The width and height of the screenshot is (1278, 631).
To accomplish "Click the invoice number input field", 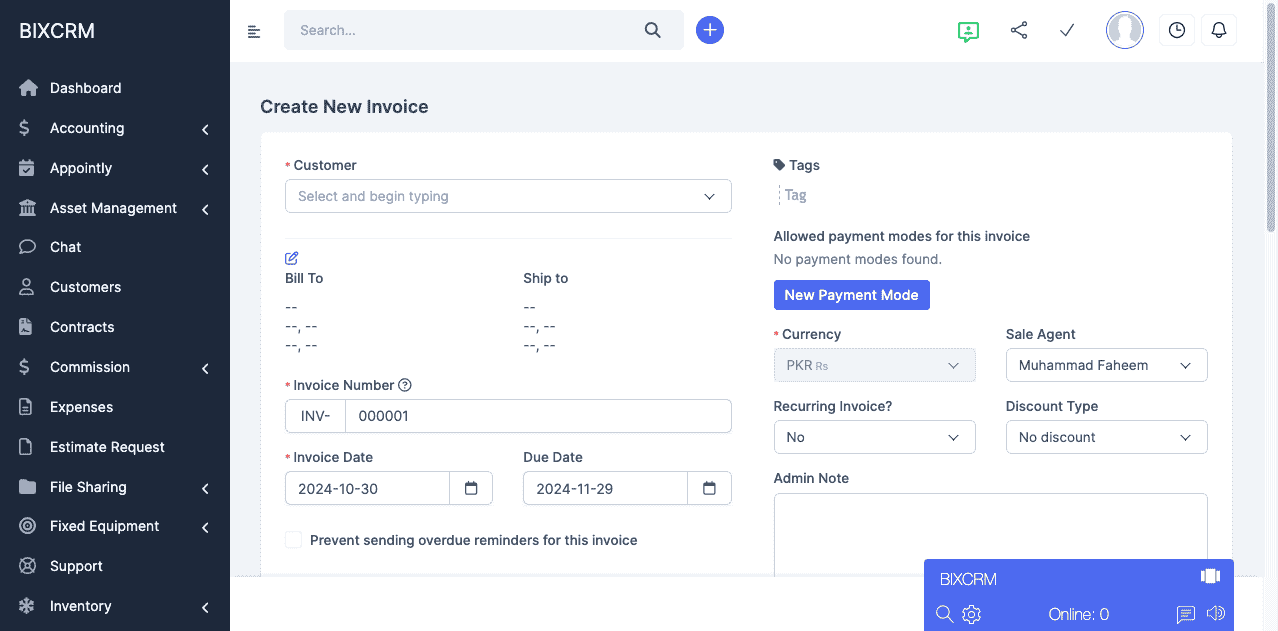I will coord(537,416).
